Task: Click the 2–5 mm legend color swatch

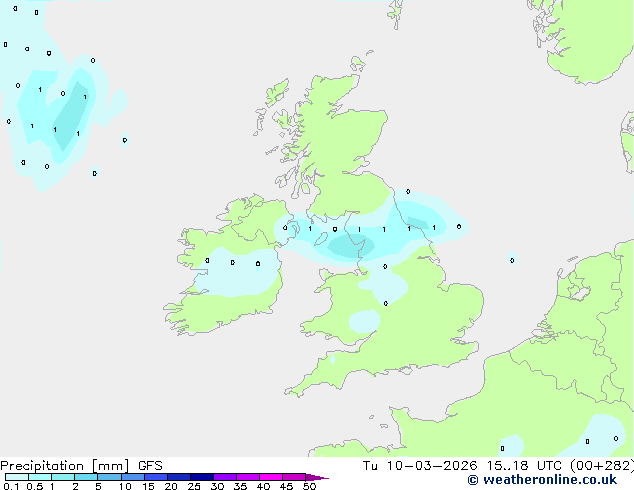Action: [86, 477]
